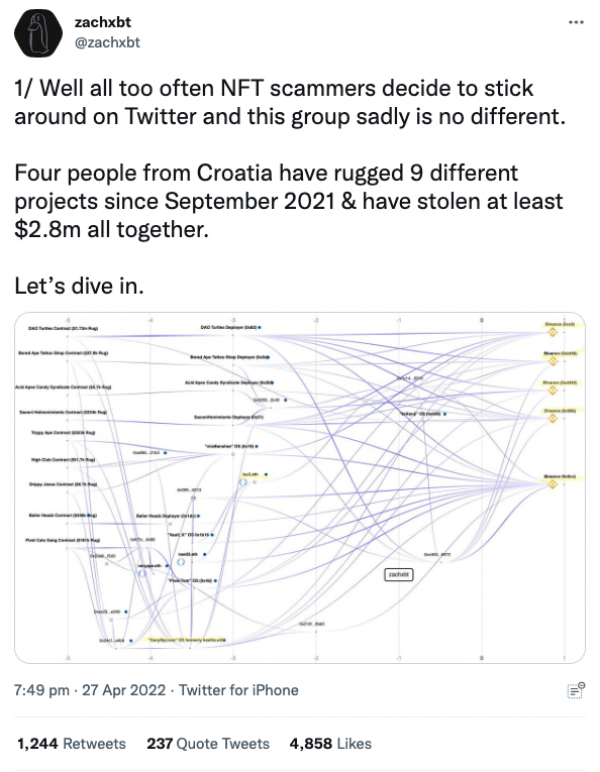Image resolution: width=600 pixels, height=772 pixels.
Task: View the 4,858 Likes list
Action: point(331,743)
